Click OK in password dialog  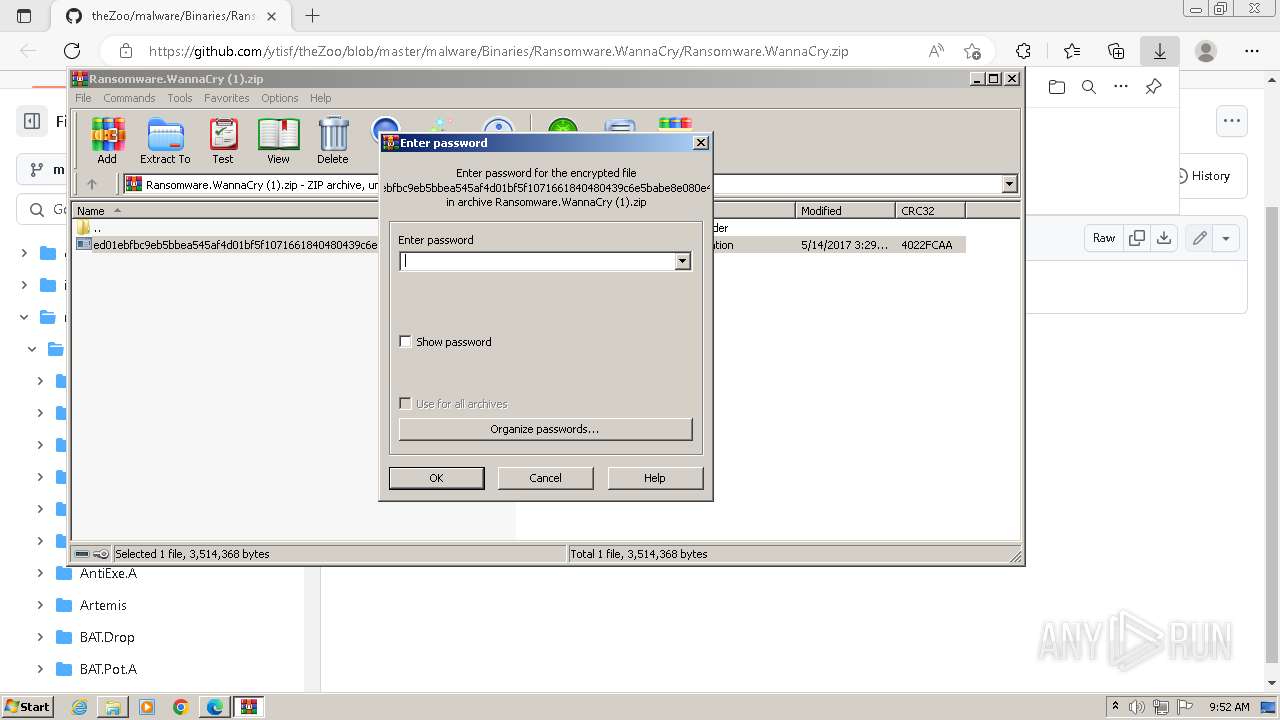point(436,478)
